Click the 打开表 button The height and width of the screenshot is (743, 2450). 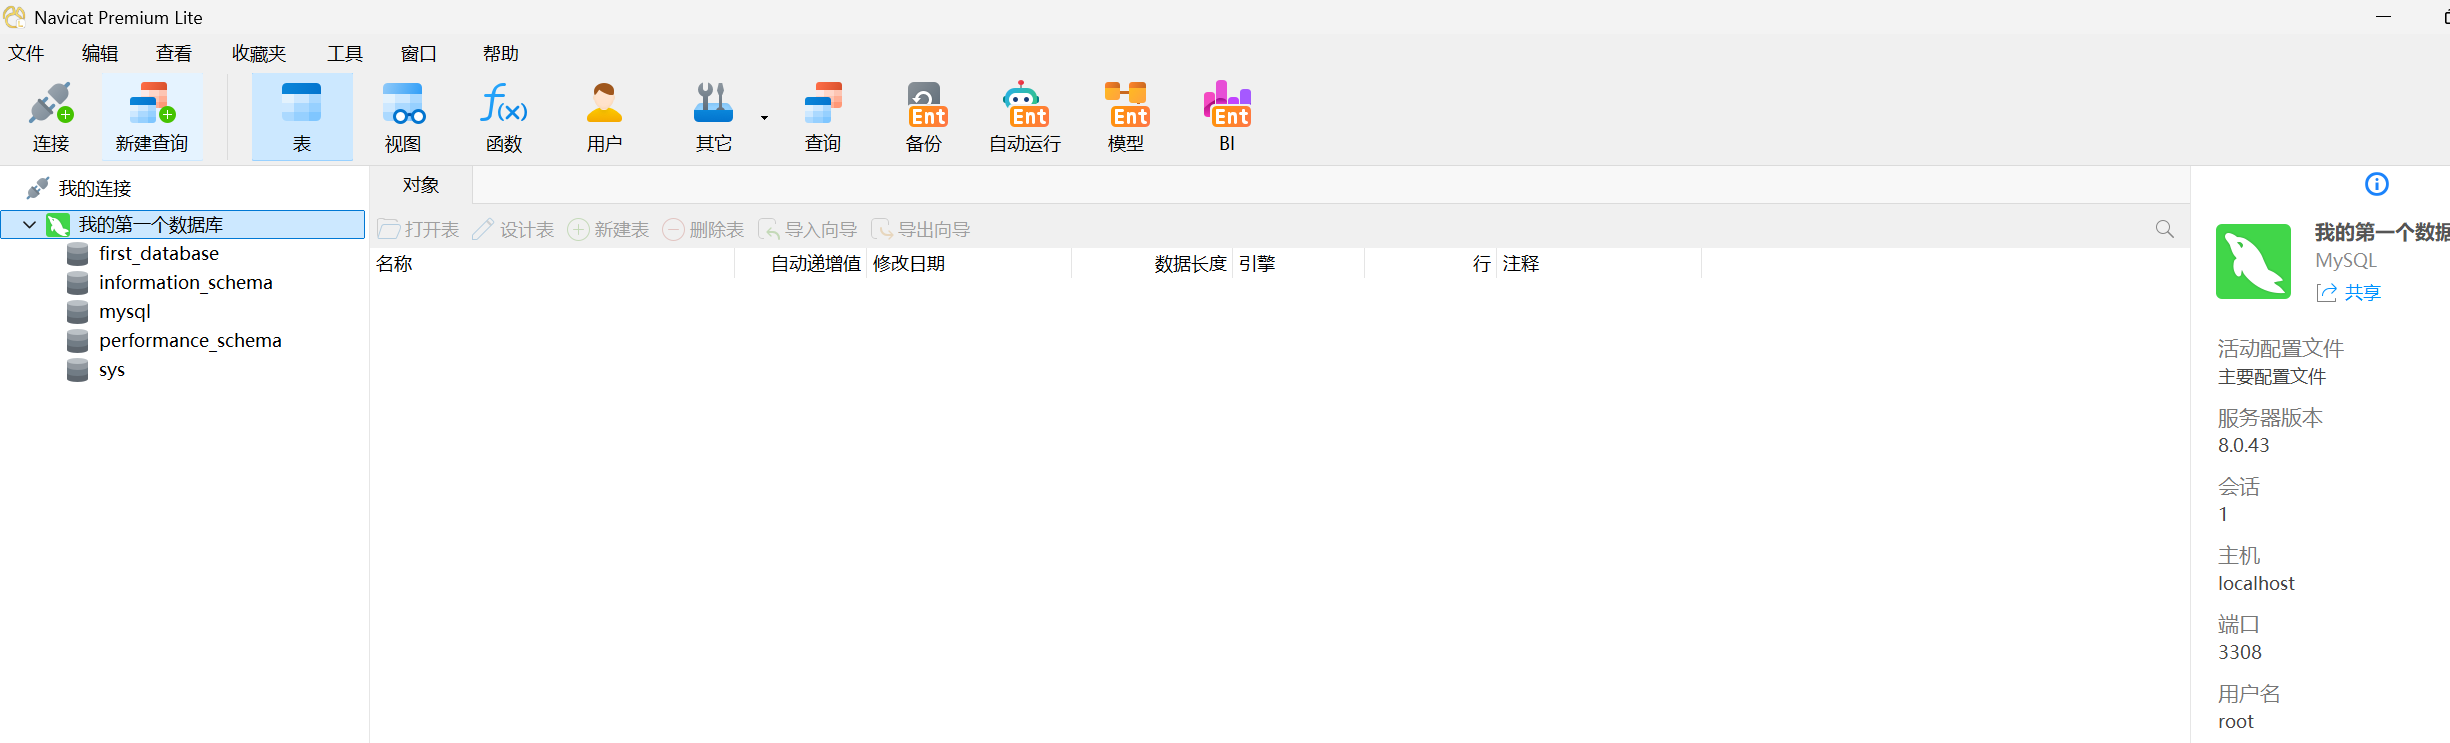point(418,230)
